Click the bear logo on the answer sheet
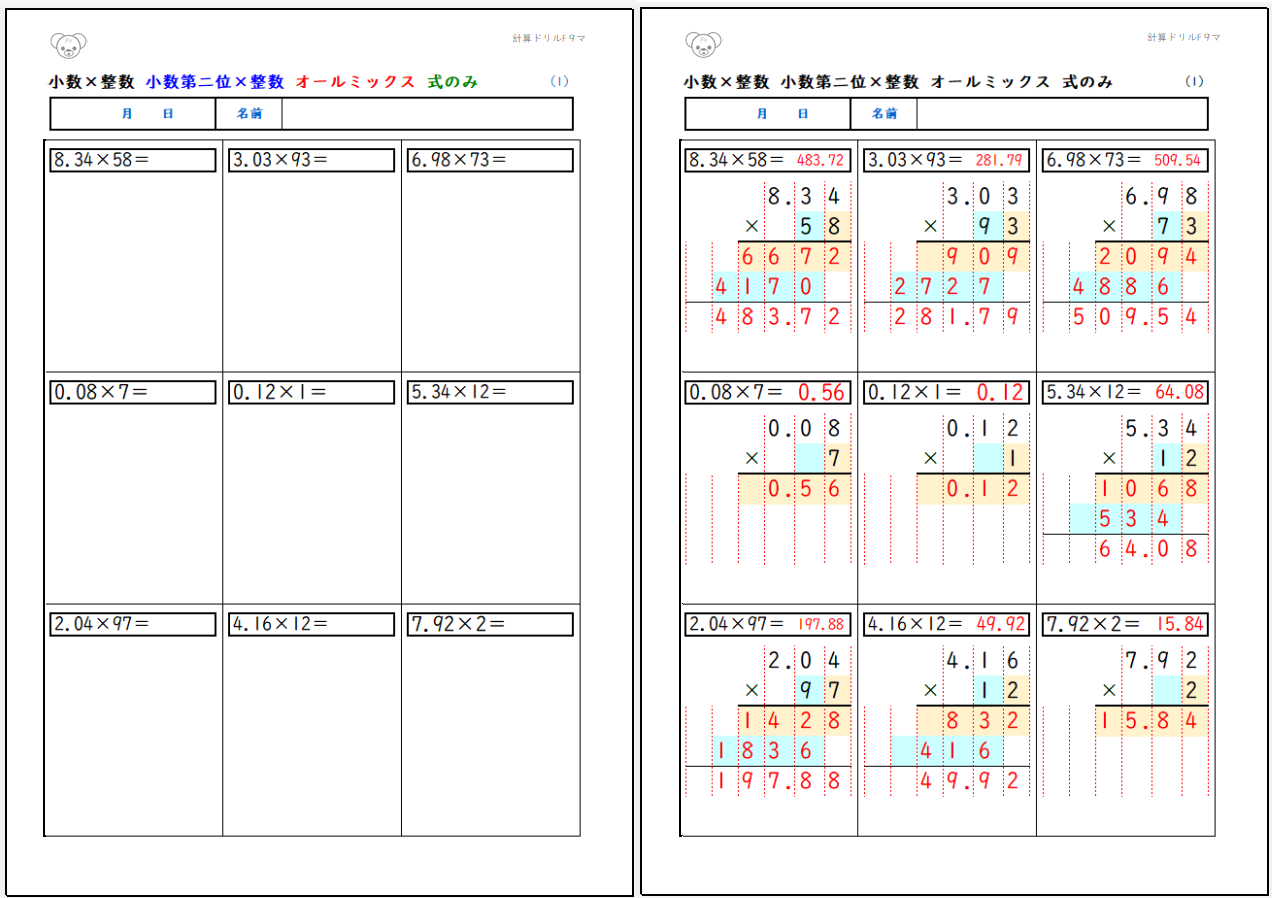1272x898 pixels. pos(703,45)
